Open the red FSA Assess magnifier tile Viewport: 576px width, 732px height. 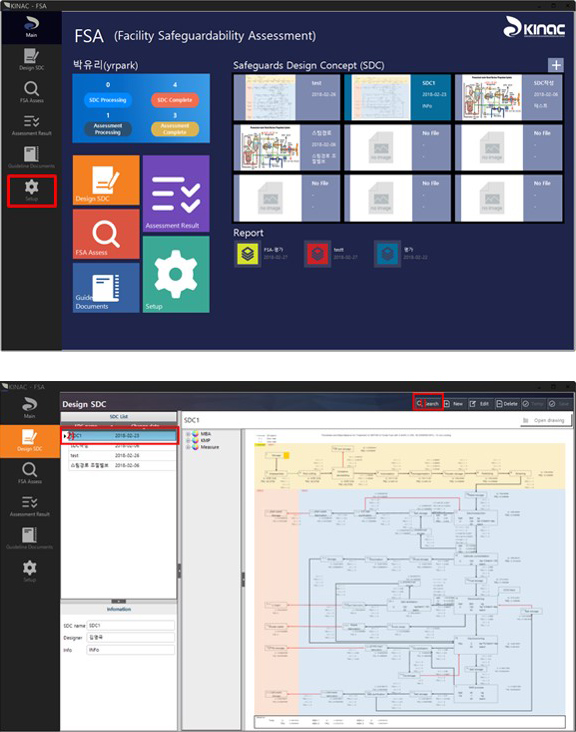coord(106,234)
